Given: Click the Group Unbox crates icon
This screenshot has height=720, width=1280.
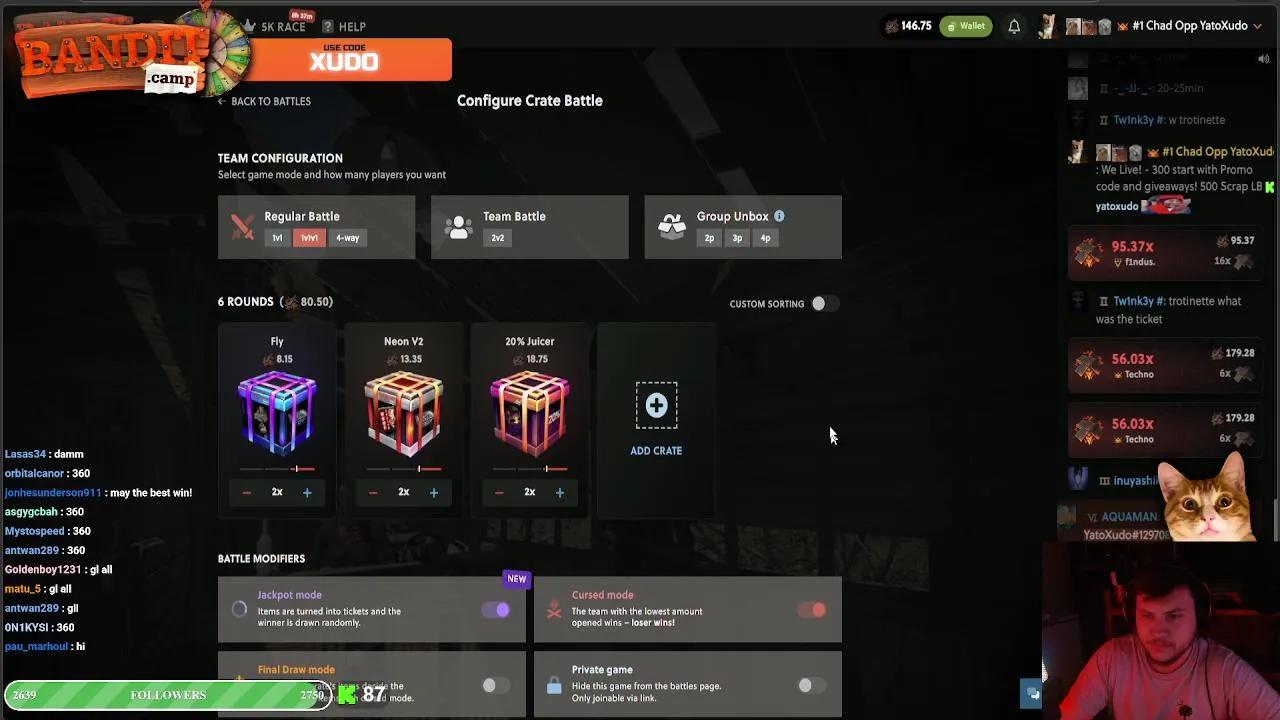Looking at the screenshot, I should (672, 227).
